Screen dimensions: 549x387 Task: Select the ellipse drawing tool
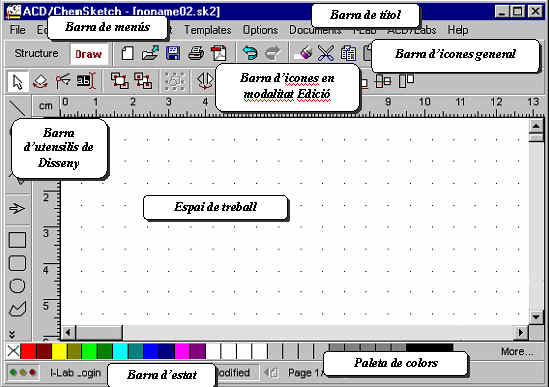(x=17, y=286)
